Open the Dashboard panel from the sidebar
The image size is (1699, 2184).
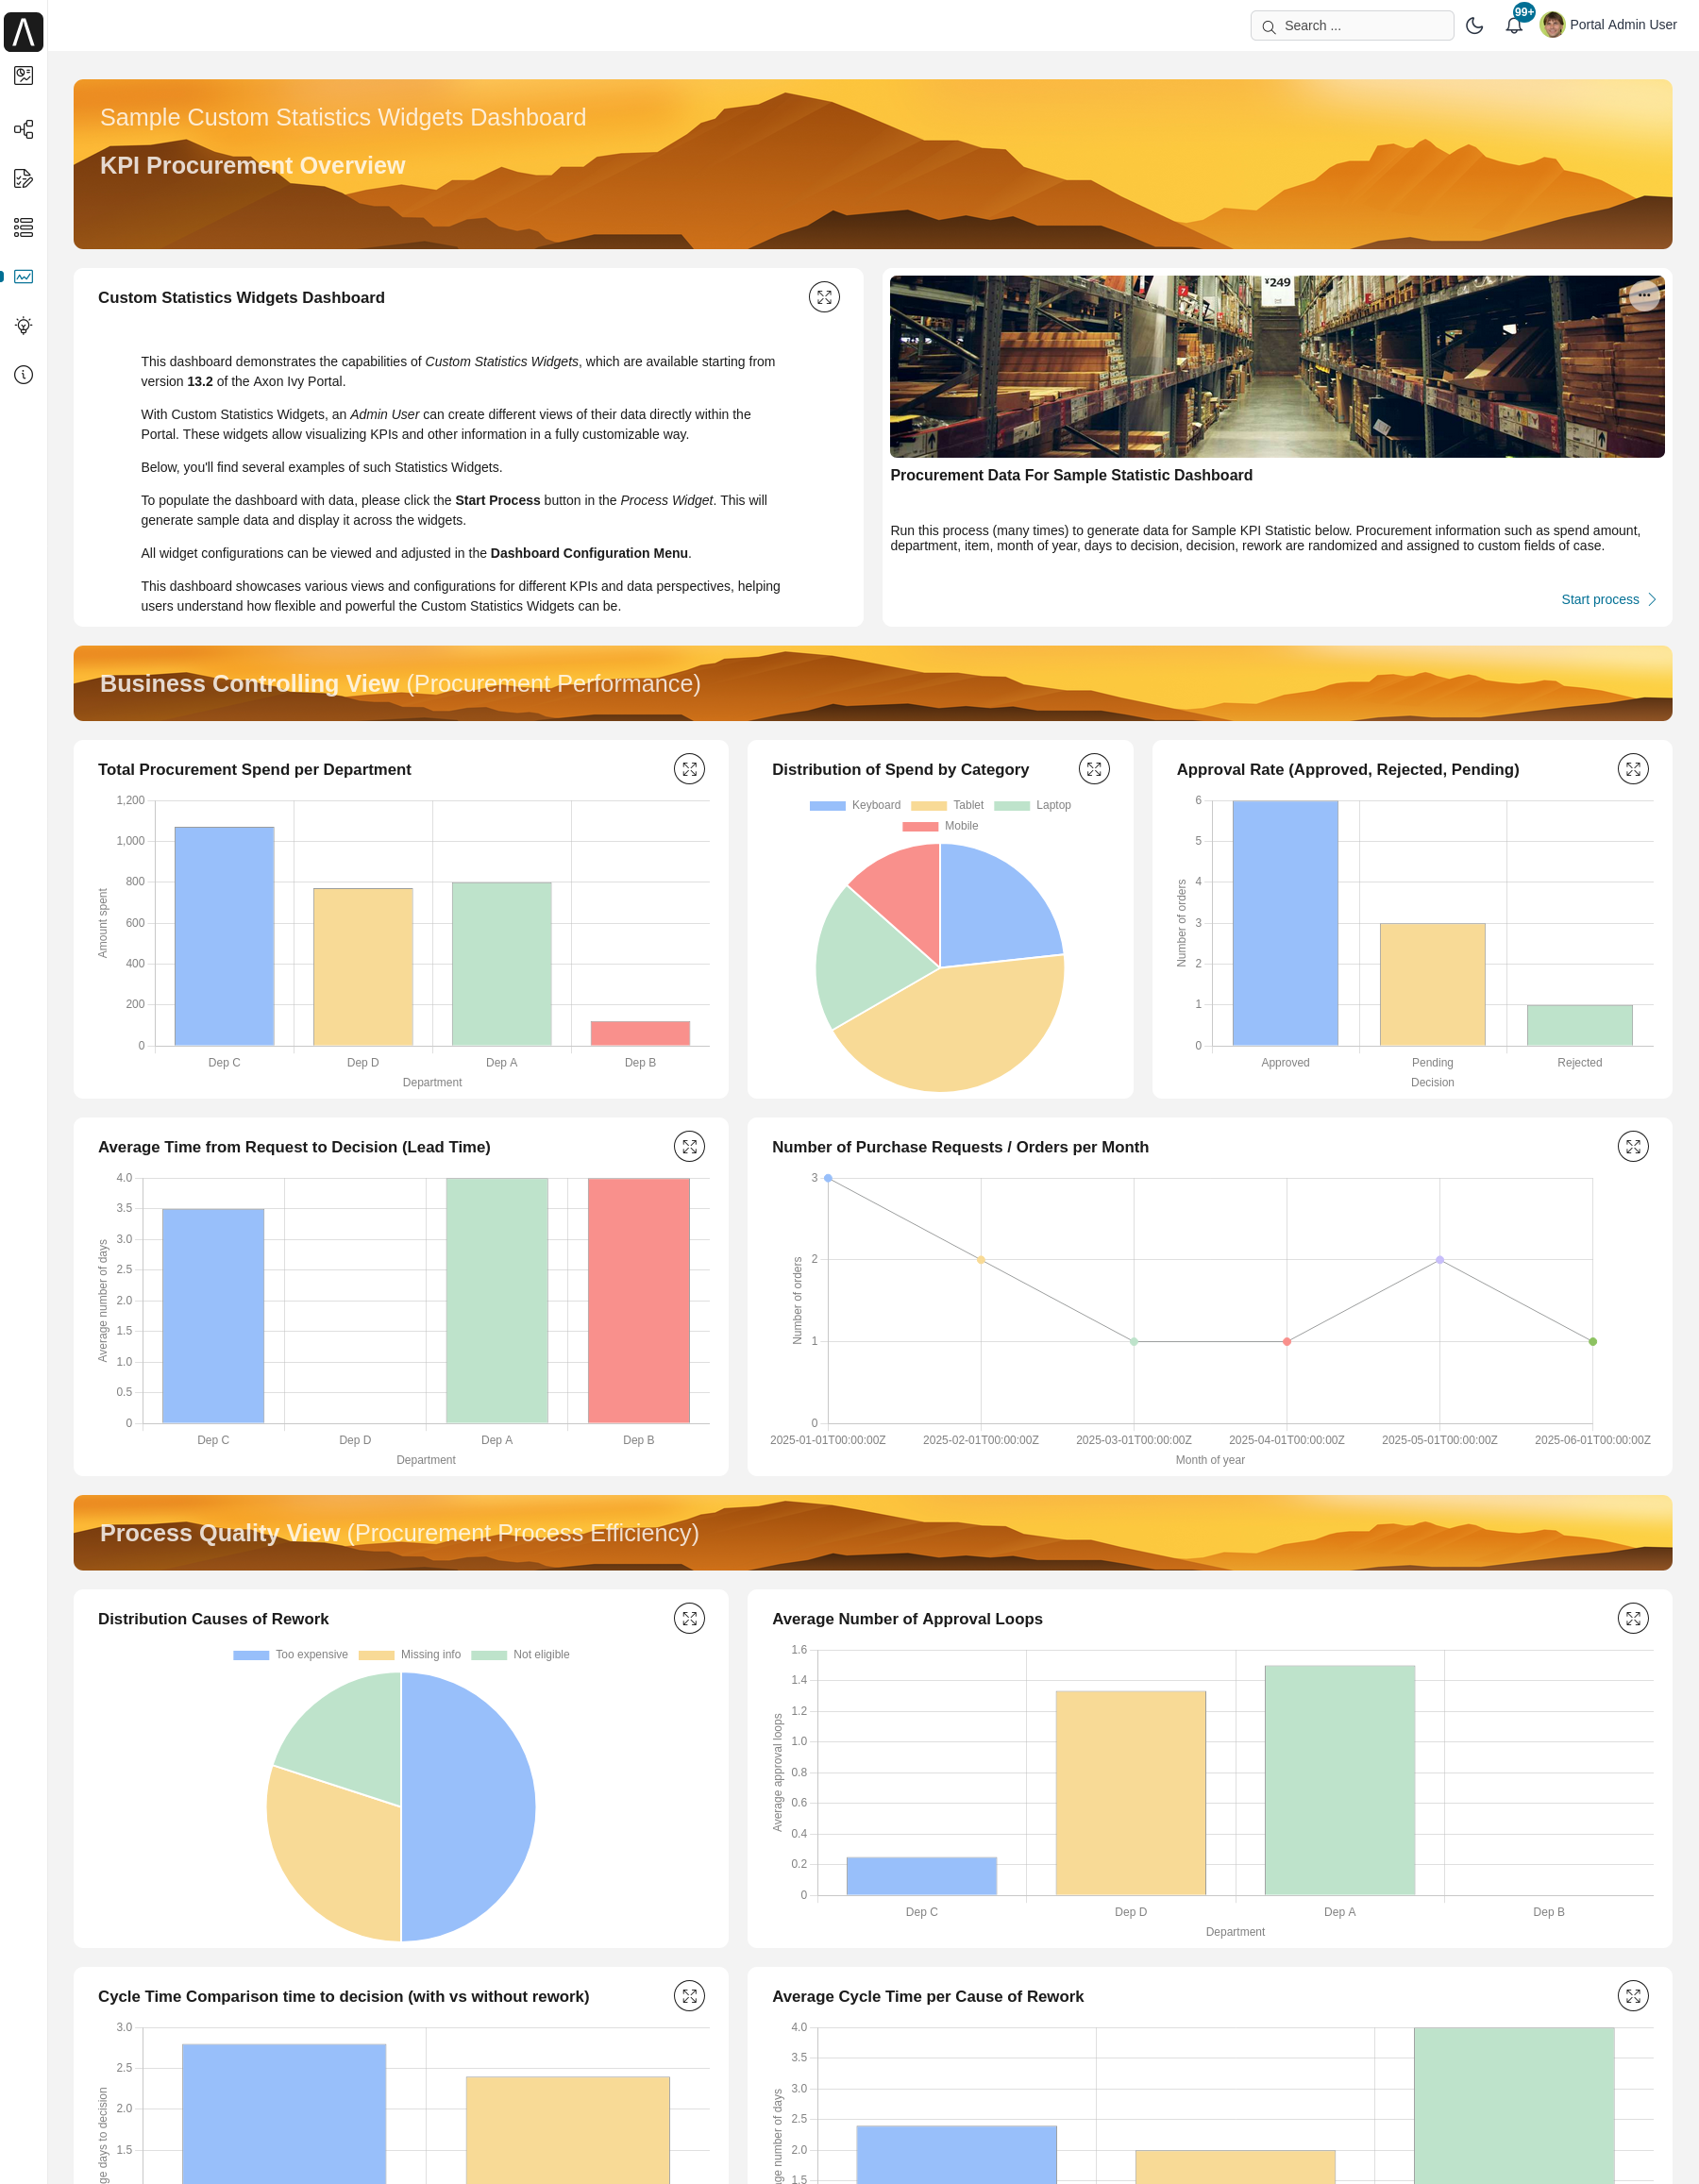click(23, 76)
